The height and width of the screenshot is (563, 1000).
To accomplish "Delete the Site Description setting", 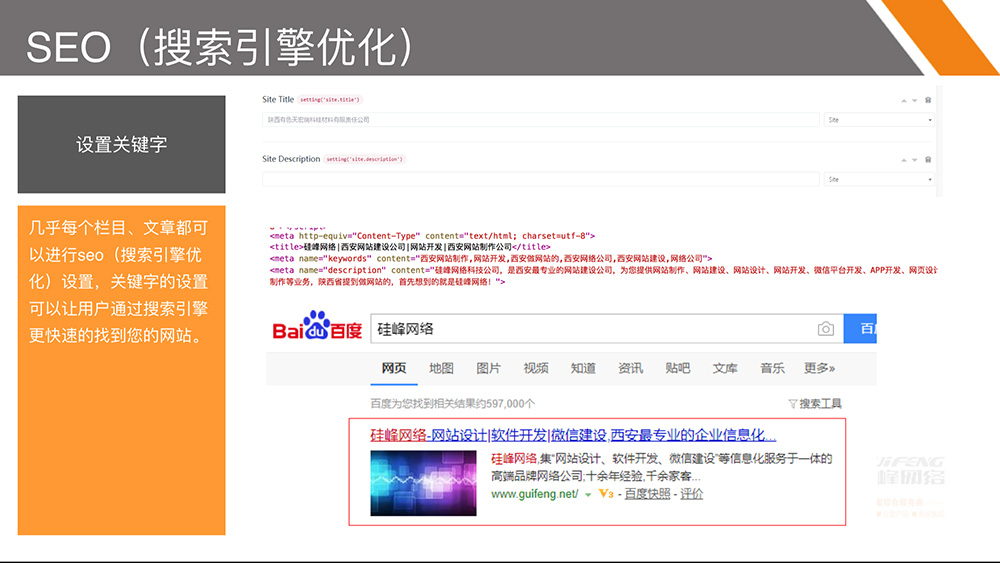I will click(928, 159).
